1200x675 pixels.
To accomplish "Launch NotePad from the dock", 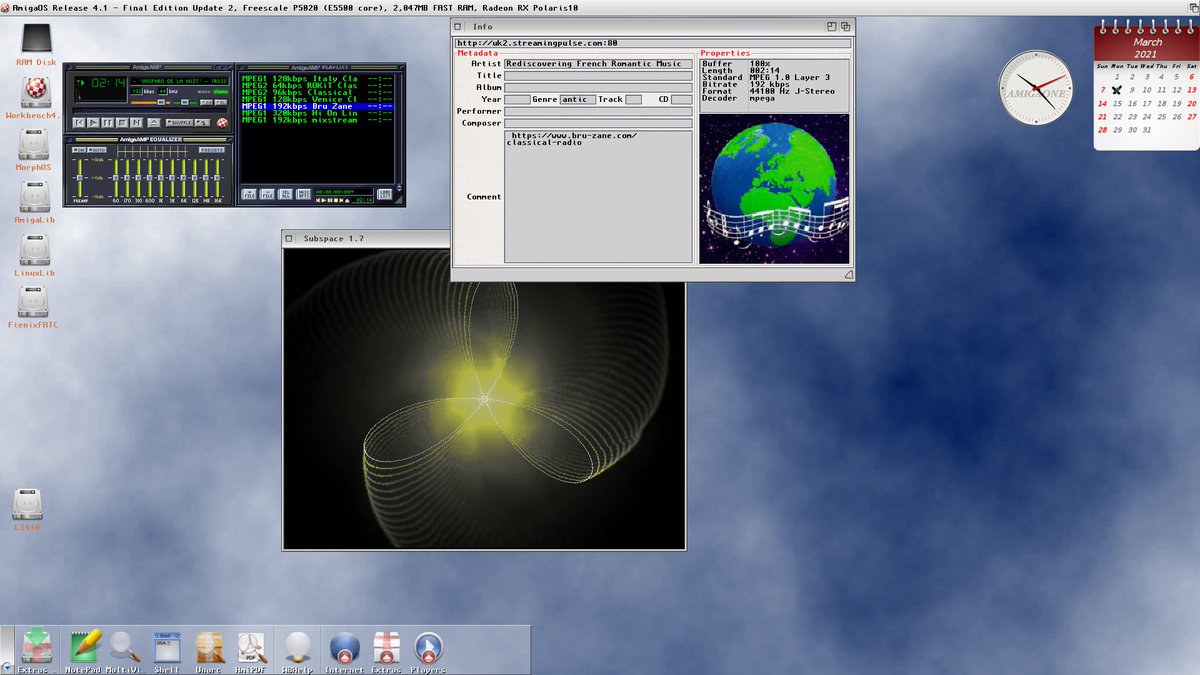I will pos(84,650).
